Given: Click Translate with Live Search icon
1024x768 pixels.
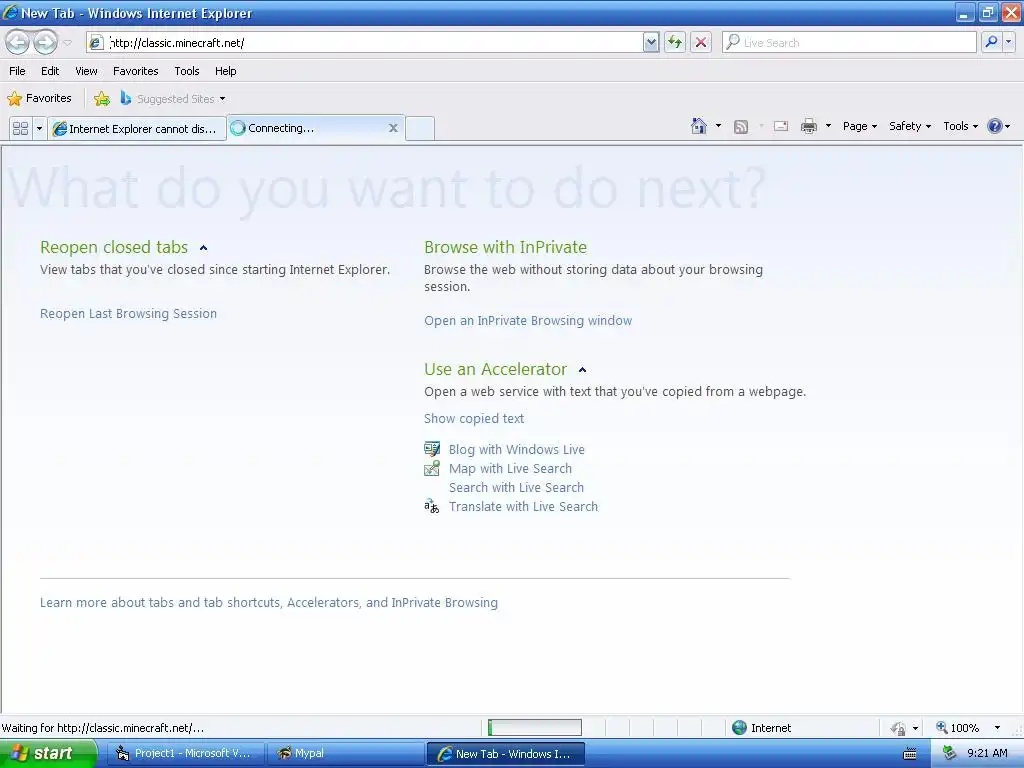Looking at the screenshot, I should (x=432, y=506).
